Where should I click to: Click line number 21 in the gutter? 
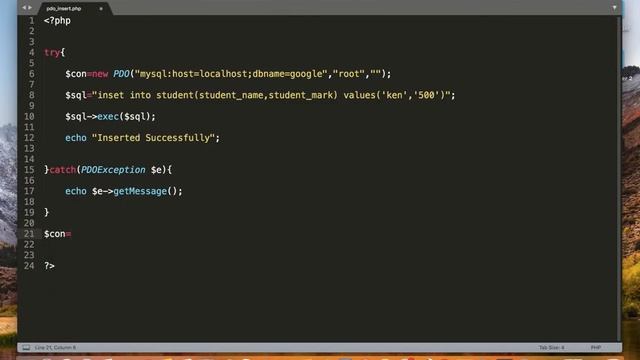pyautogui.click(x=29, y=234)
